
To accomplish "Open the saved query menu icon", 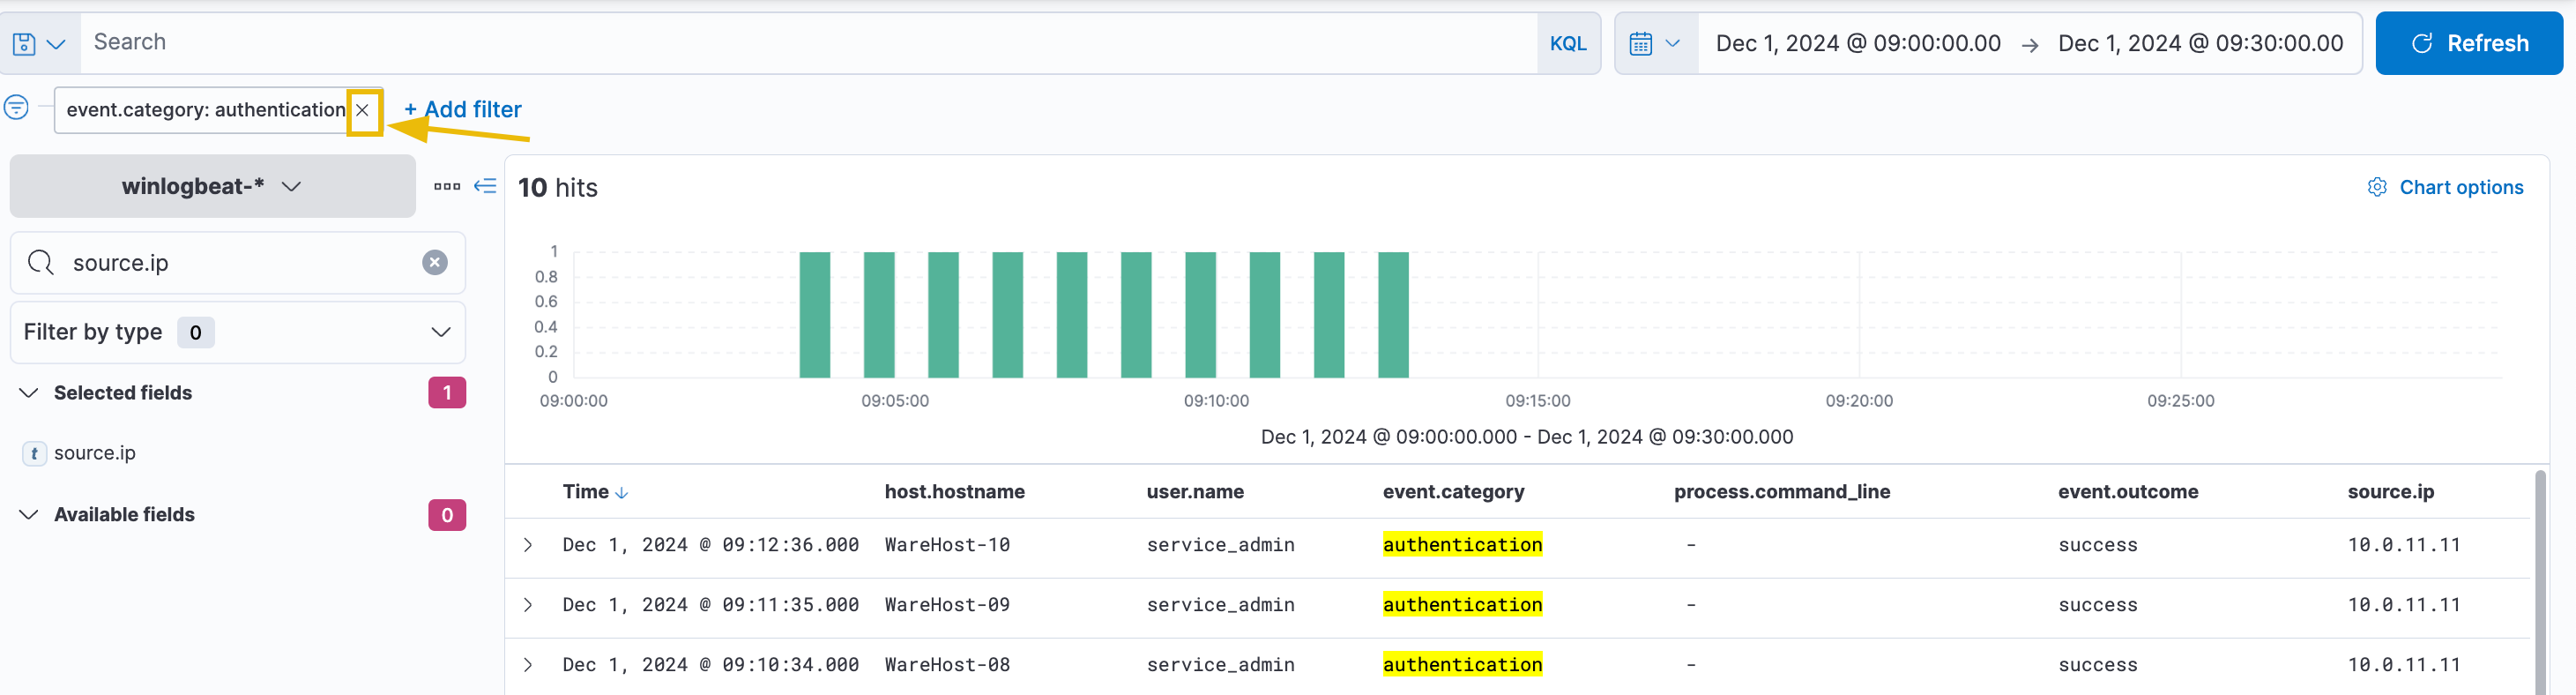I will tap(38, 44).
